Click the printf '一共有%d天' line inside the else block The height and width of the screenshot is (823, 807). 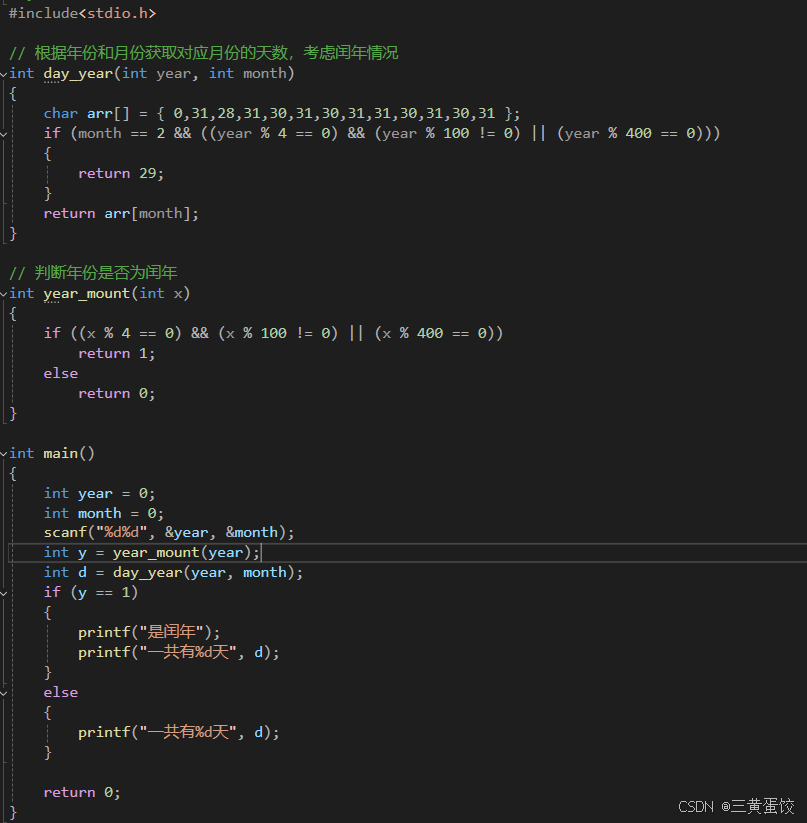pos(179,732)
